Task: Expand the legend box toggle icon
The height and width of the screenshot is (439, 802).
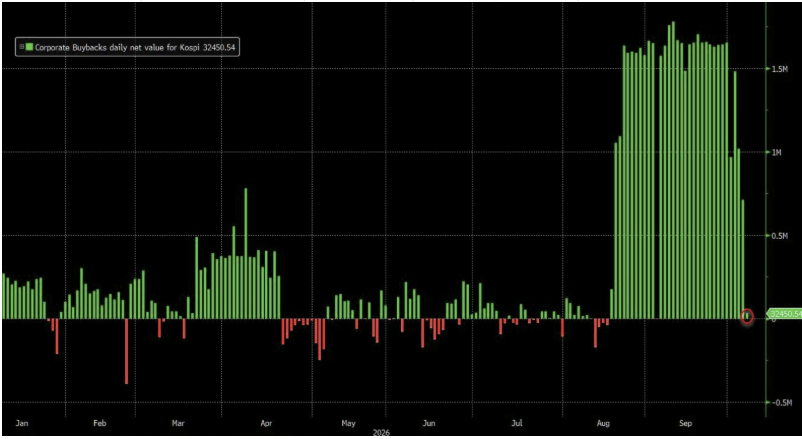Action: pyautogui.click(x=21, y=47)
